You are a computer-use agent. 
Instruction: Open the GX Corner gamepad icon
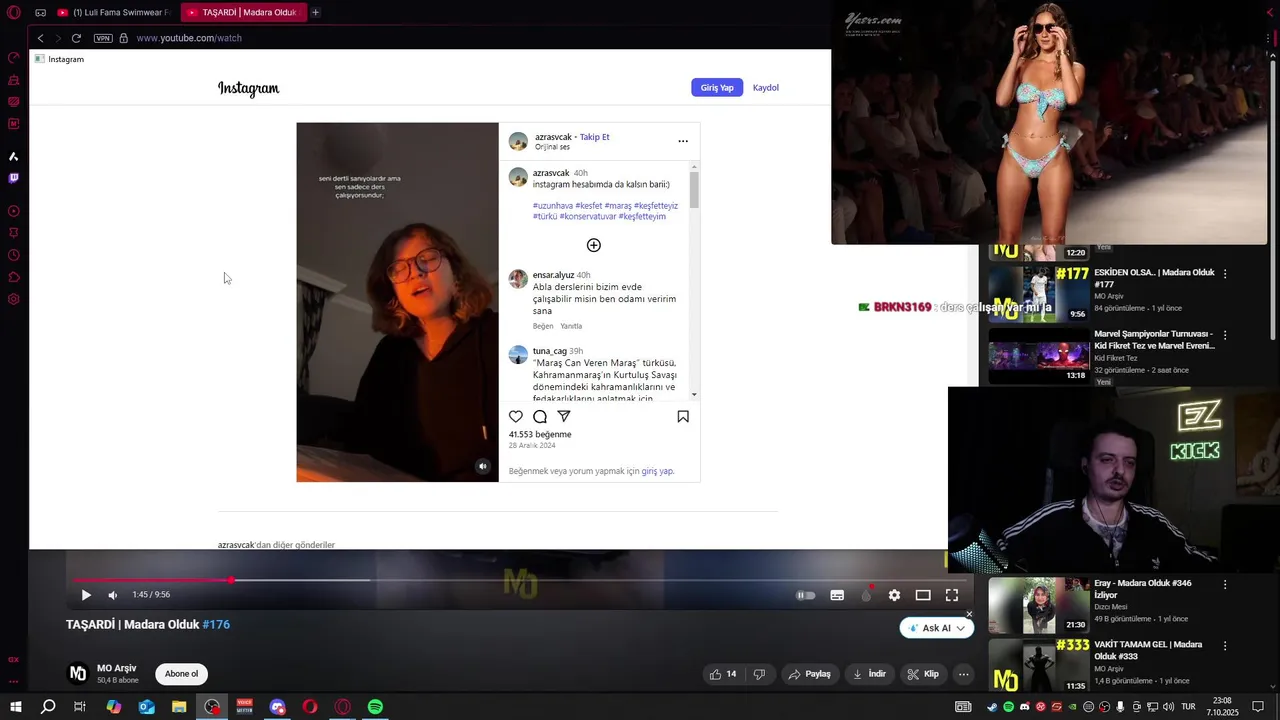40,13
